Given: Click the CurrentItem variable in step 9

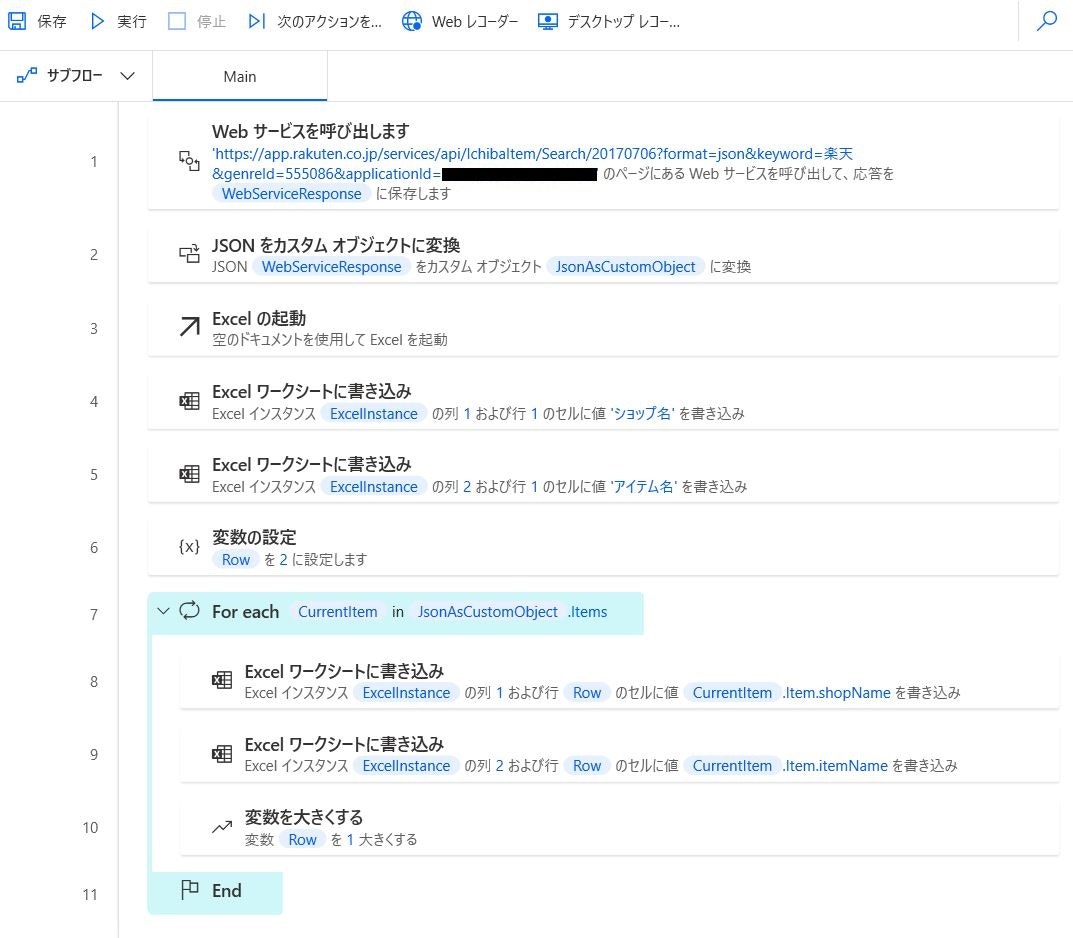Looking at the screenshot, I should point(732,766).
